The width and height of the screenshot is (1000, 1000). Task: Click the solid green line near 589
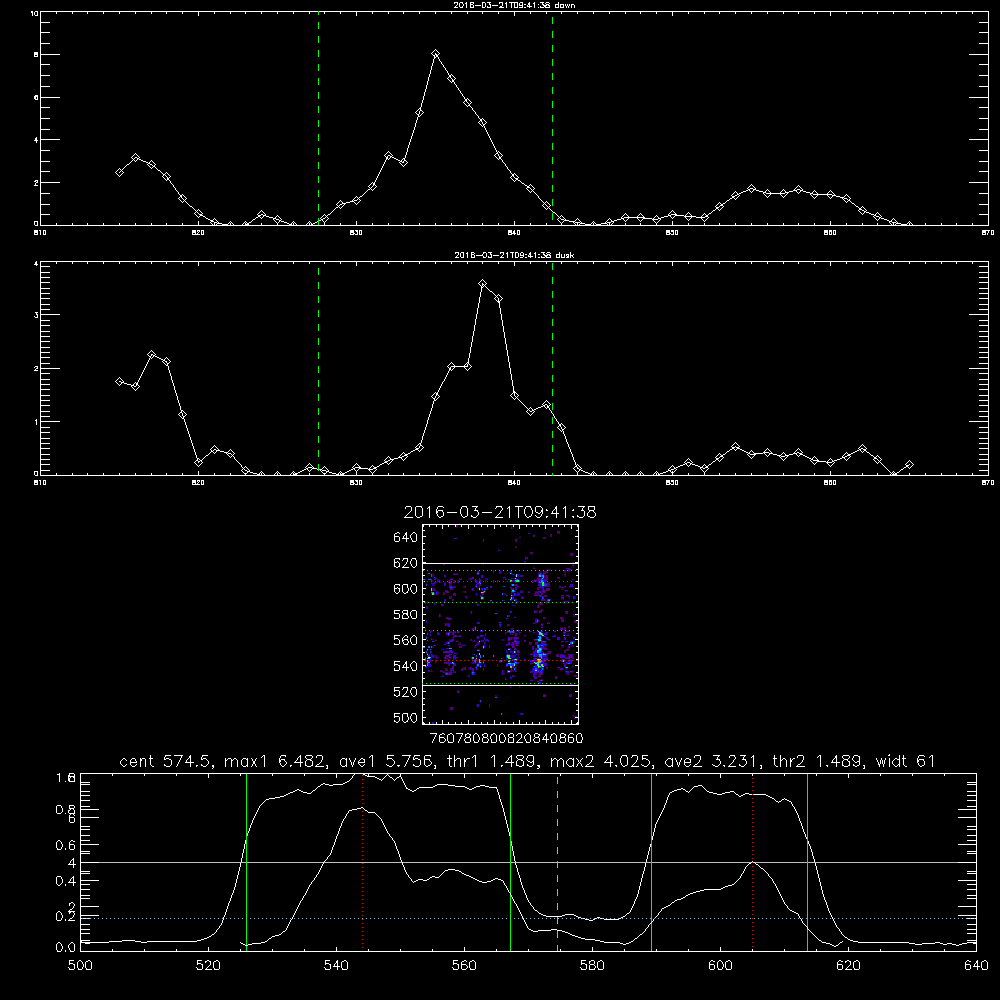pyautogui.click(x=651, y=862)
